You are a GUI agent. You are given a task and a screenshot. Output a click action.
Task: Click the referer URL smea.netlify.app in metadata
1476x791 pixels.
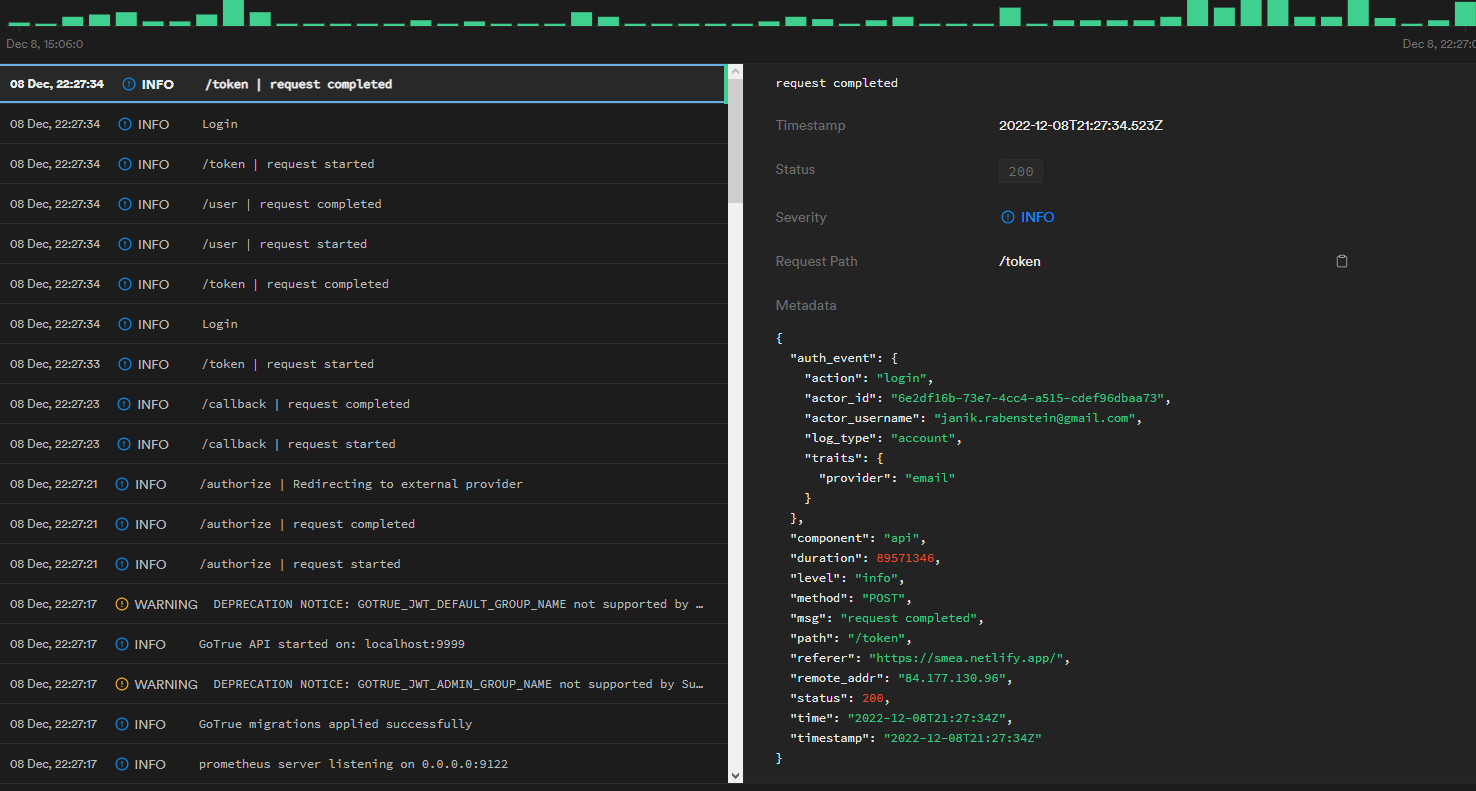click(969, 658)
